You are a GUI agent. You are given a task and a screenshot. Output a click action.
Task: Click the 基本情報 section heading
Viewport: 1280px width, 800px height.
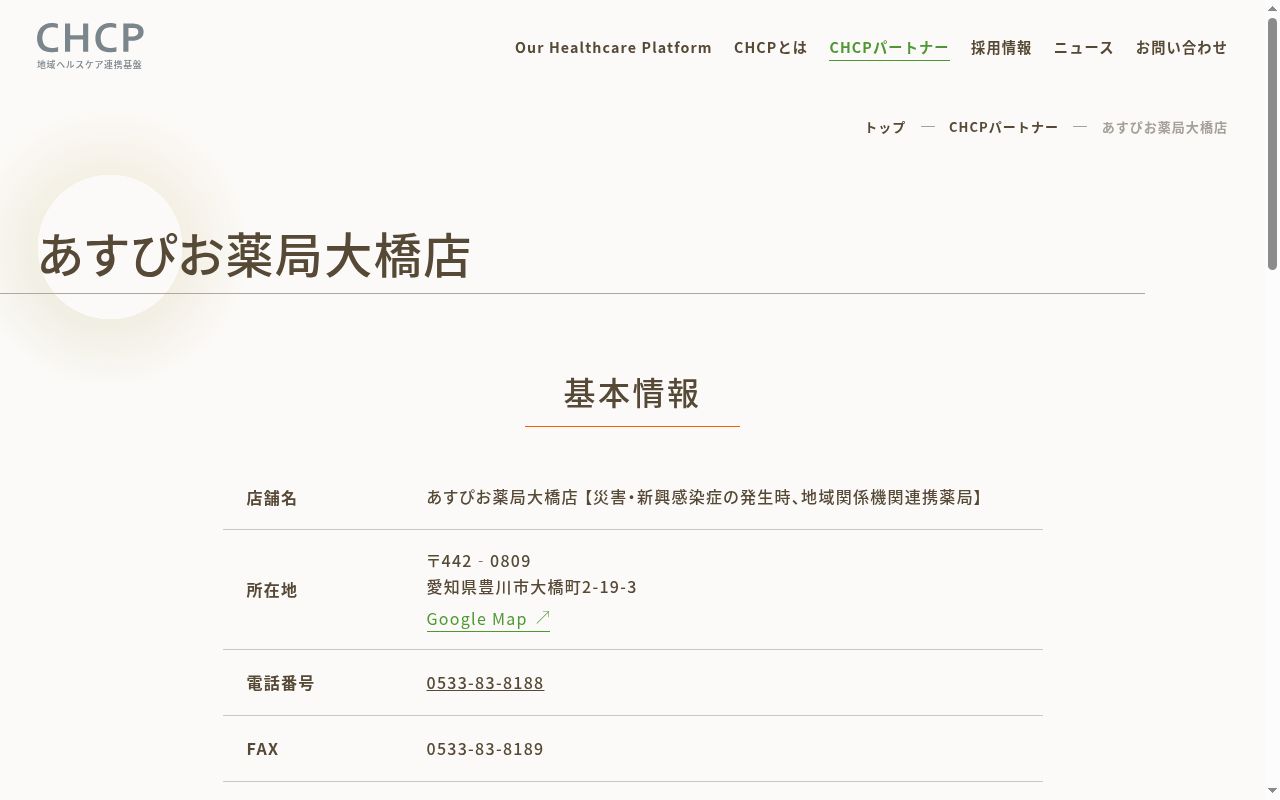[x=632, y=393]
